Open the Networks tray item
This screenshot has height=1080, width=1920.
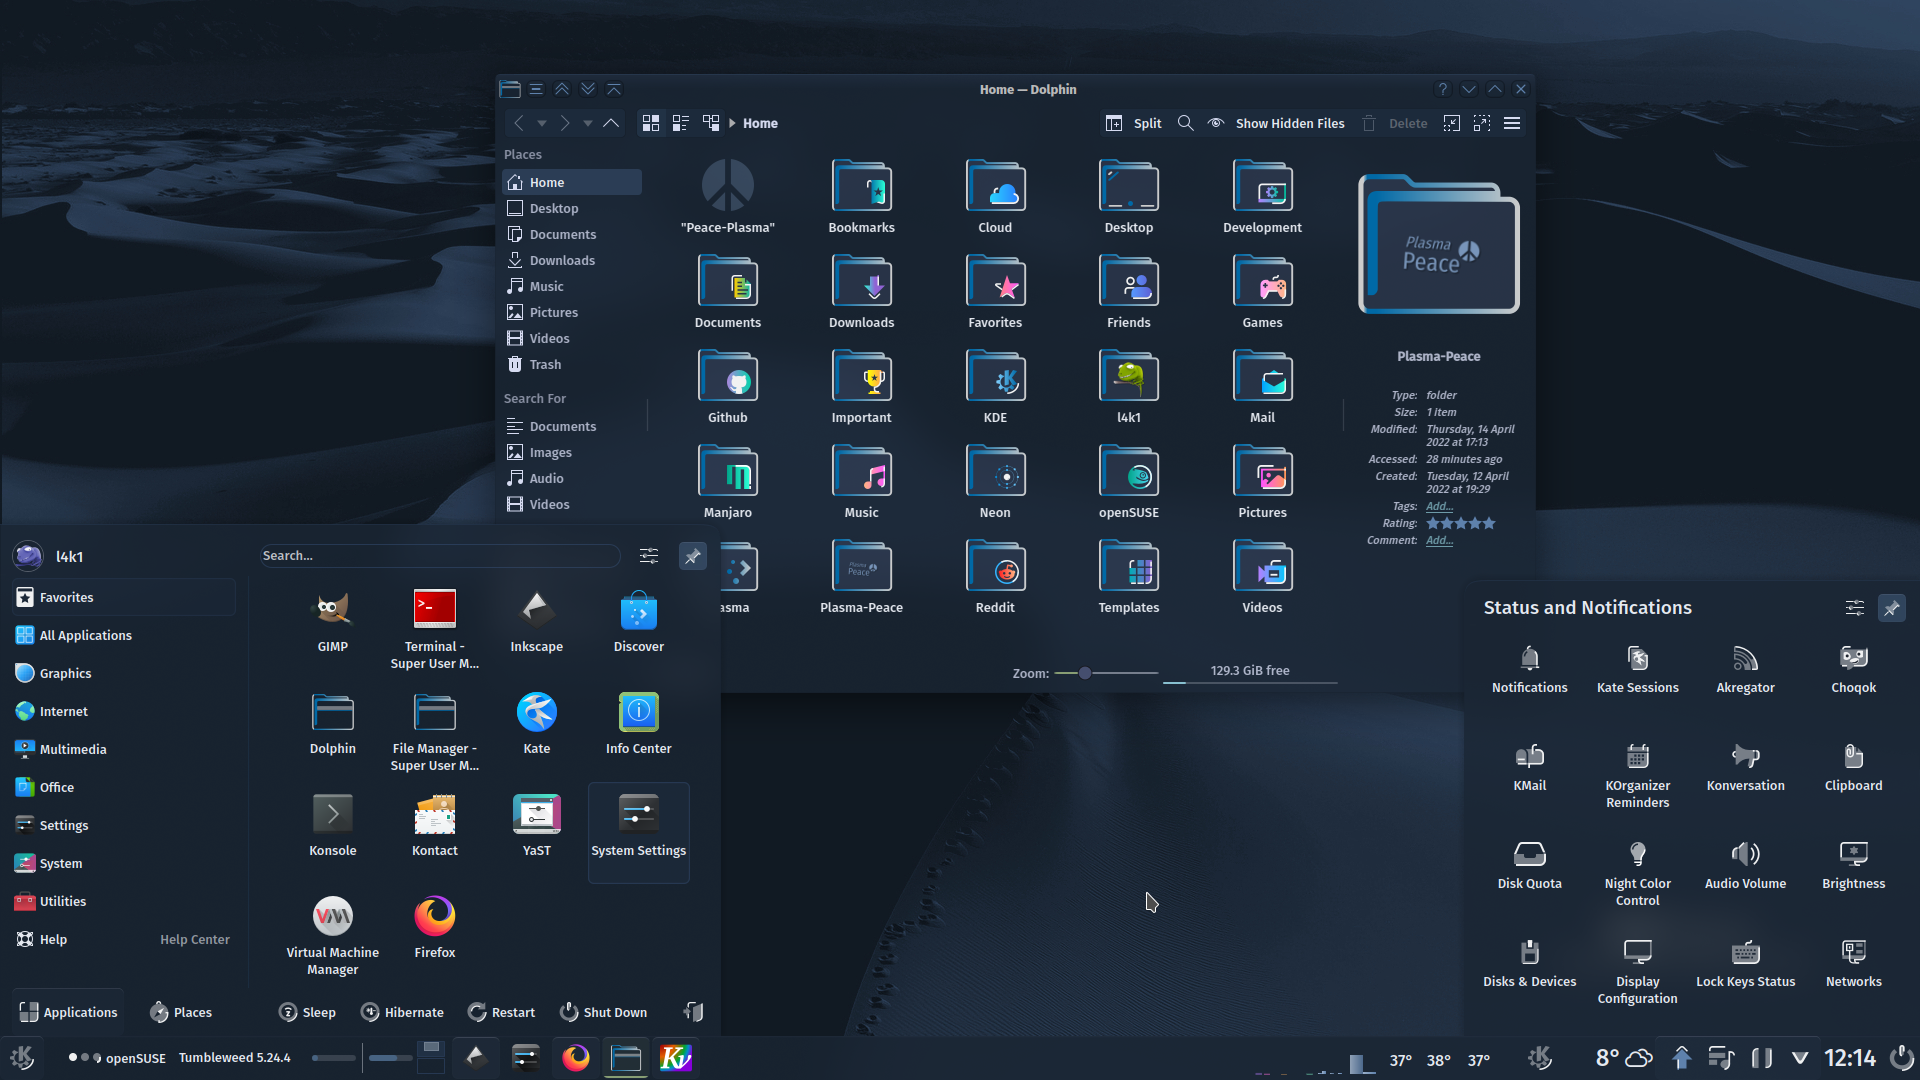(x=1853, y=963)
